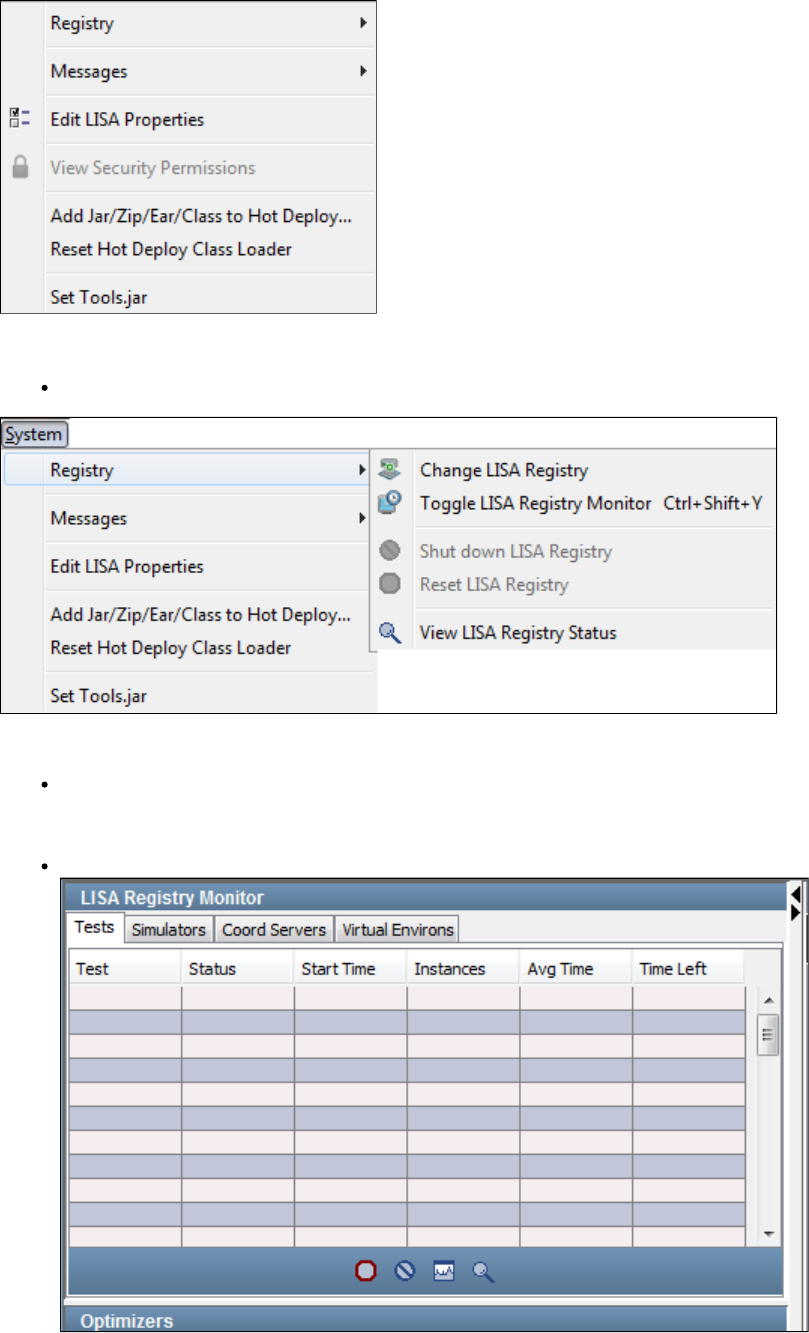Viewport: 809px width, 1333px height.
Task: Select Set Tools.jar in the System menu
Action: (x=100, y=695)
